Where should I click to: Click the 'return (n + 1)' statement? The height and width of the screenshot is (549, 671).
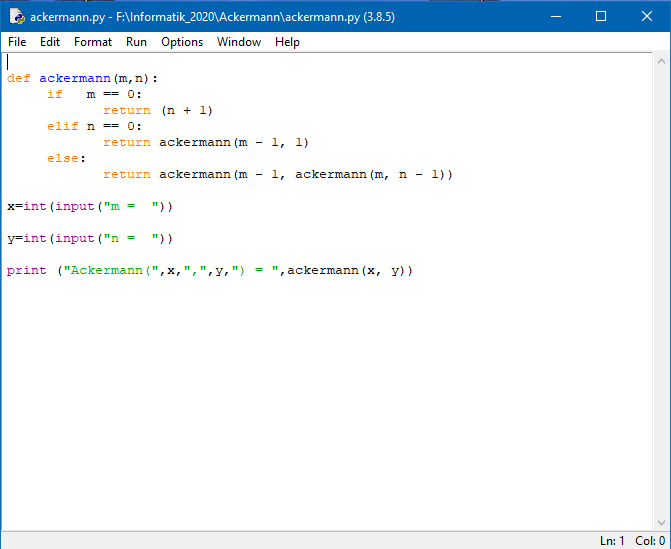[x=158, y=110]
